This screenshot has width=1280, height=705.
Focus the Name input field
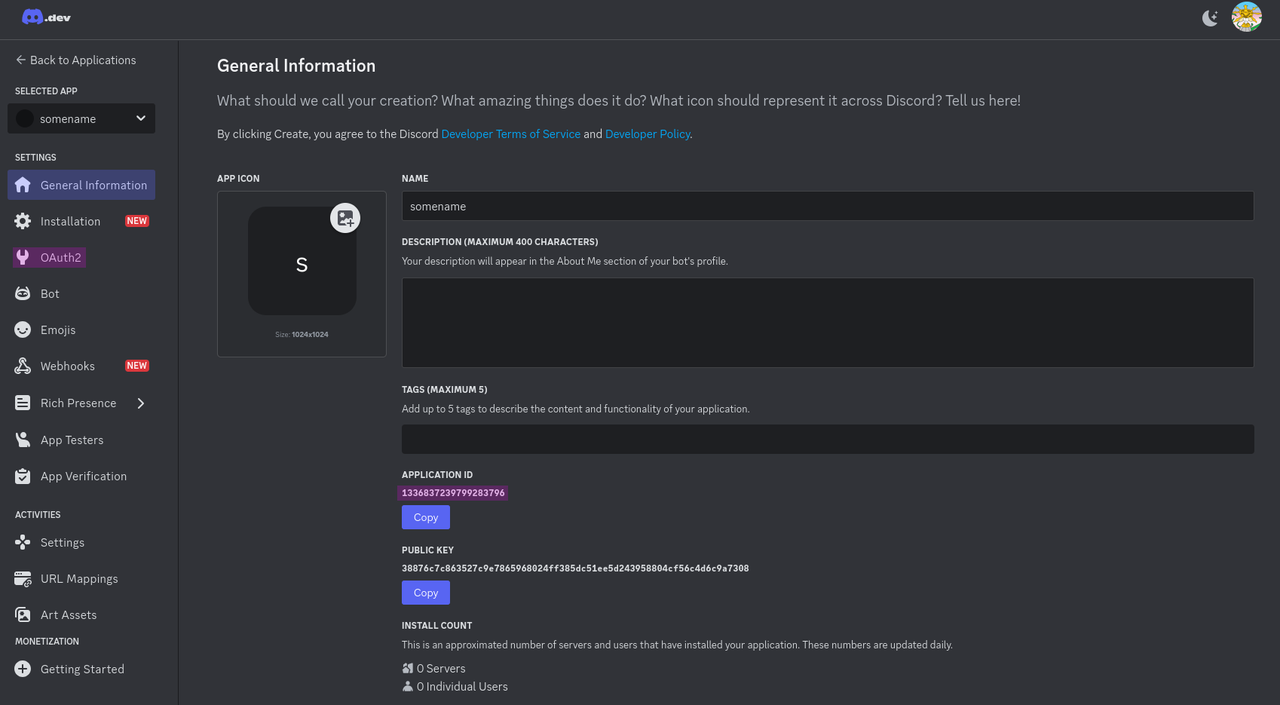click(x=827, y=206)
